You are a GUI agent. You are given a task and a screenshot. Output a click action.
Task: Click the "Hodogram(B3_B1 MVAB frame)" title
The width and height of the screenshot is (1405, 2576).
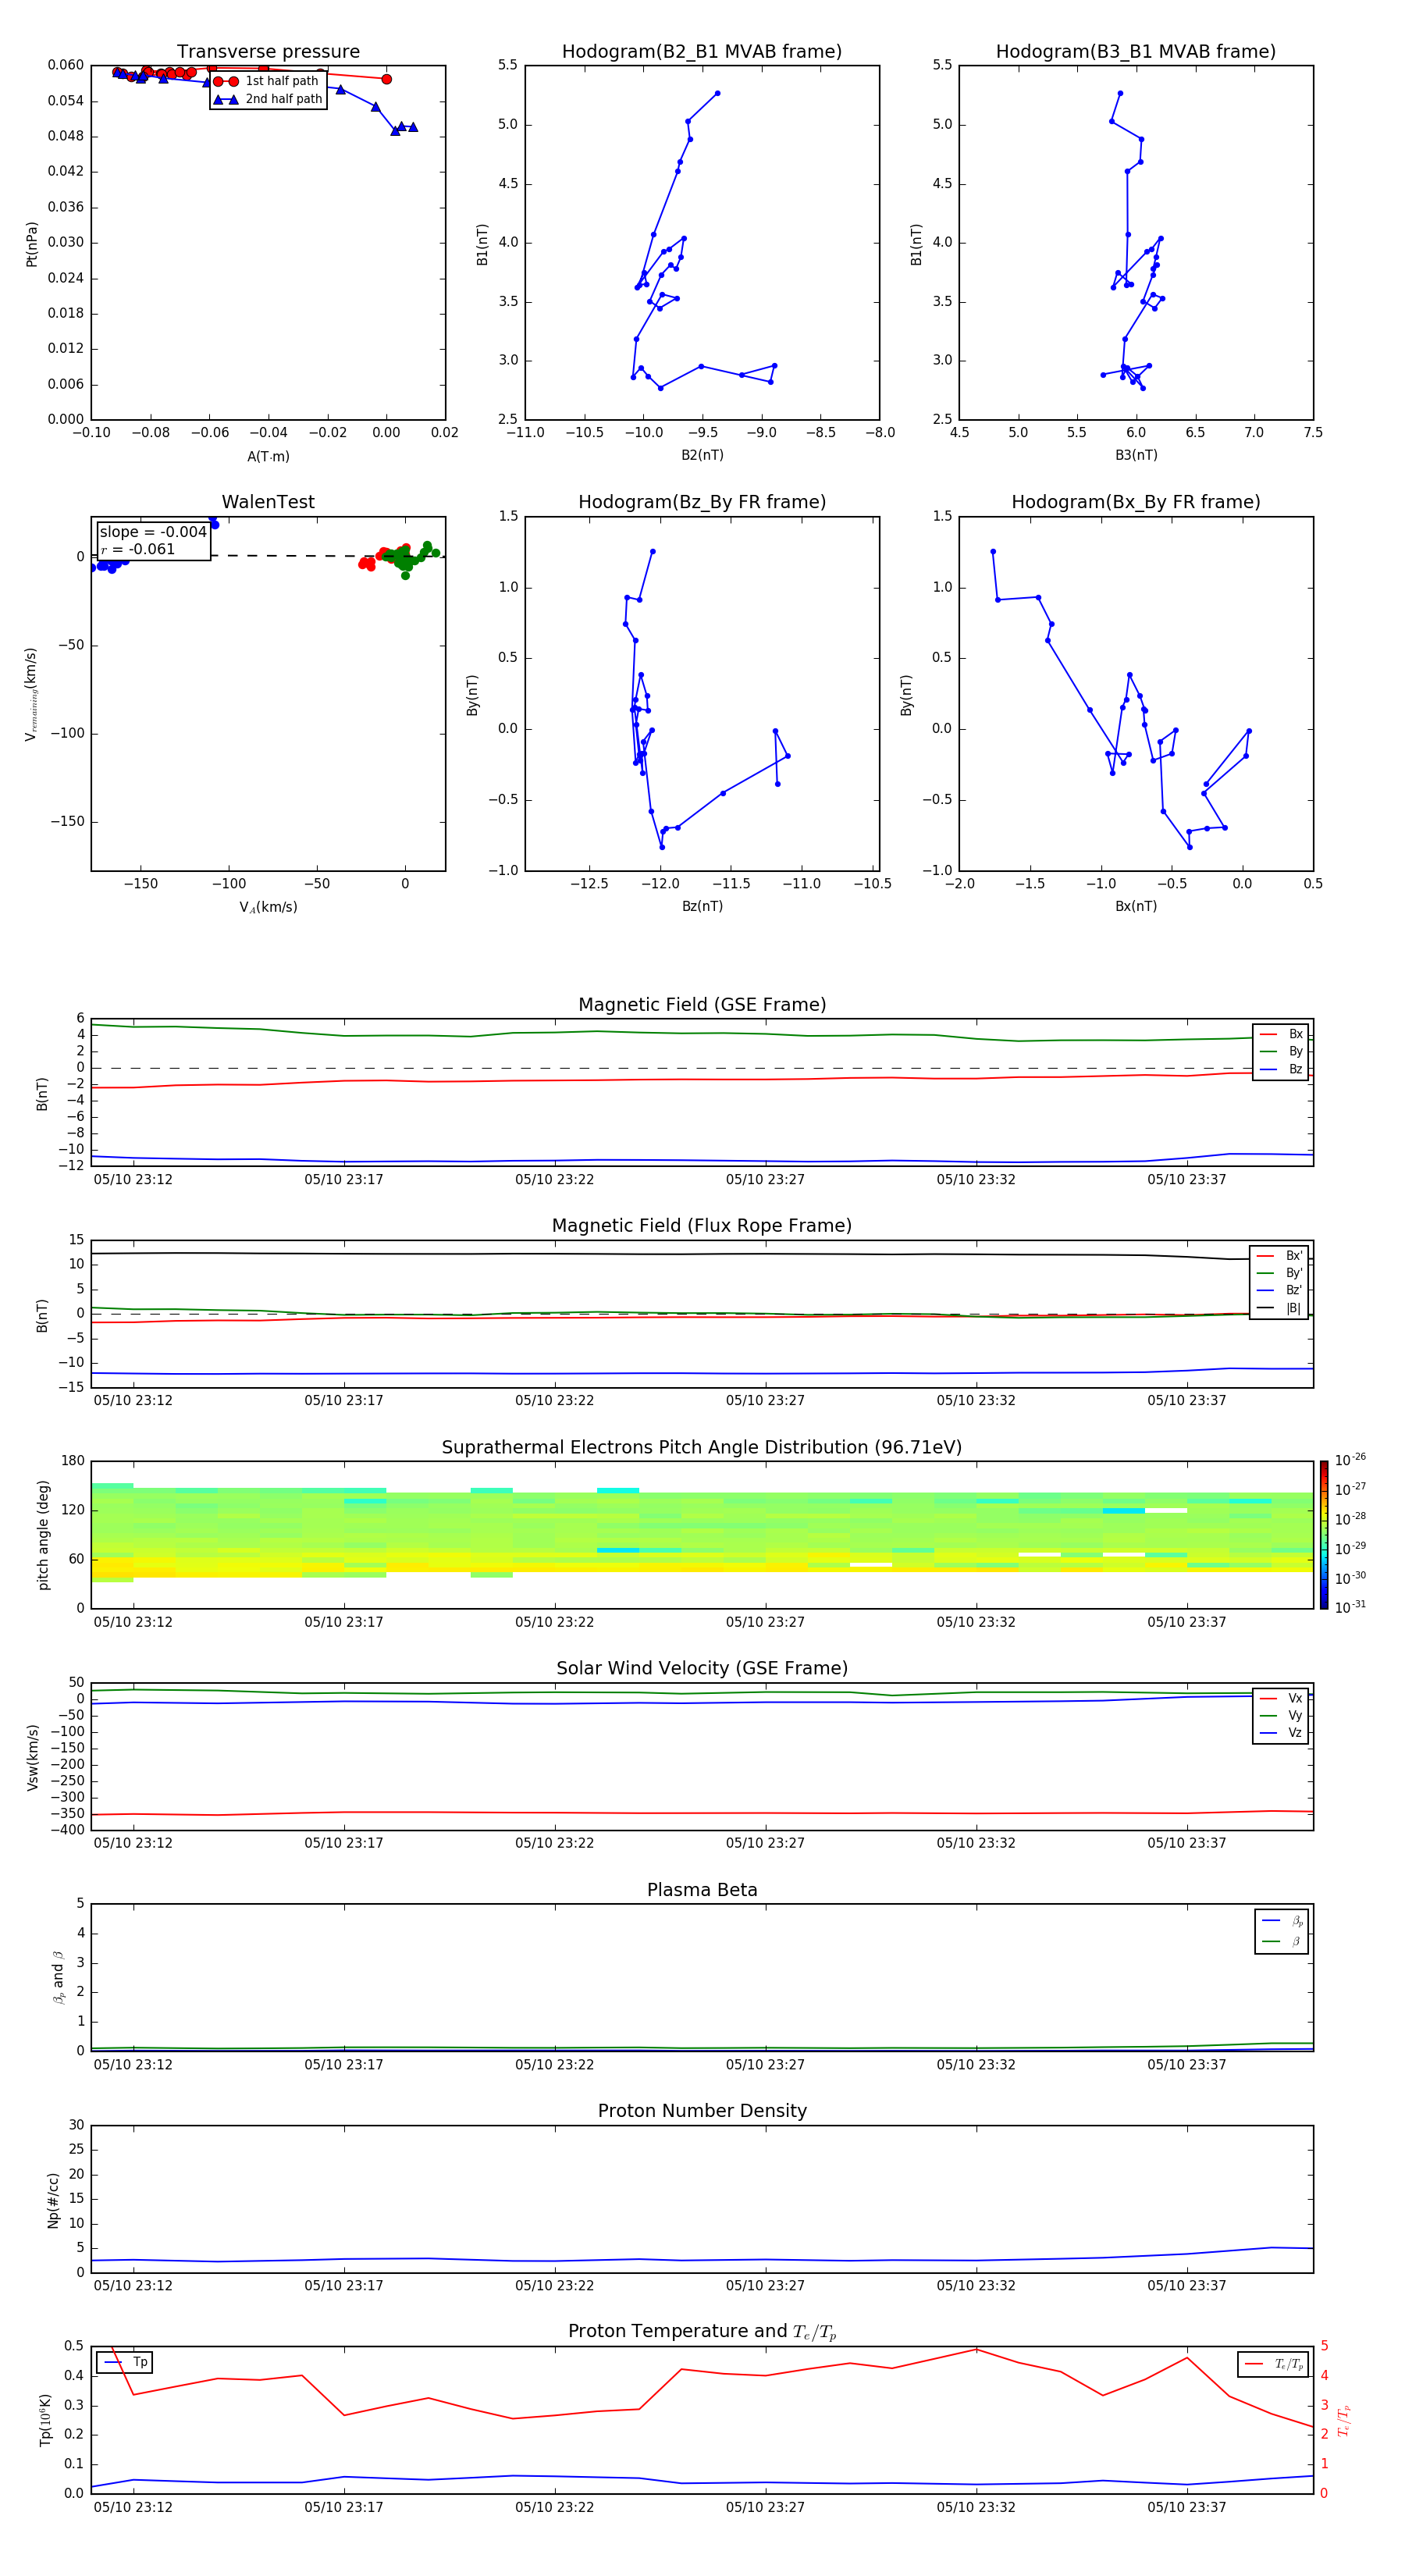[1136, 52]
